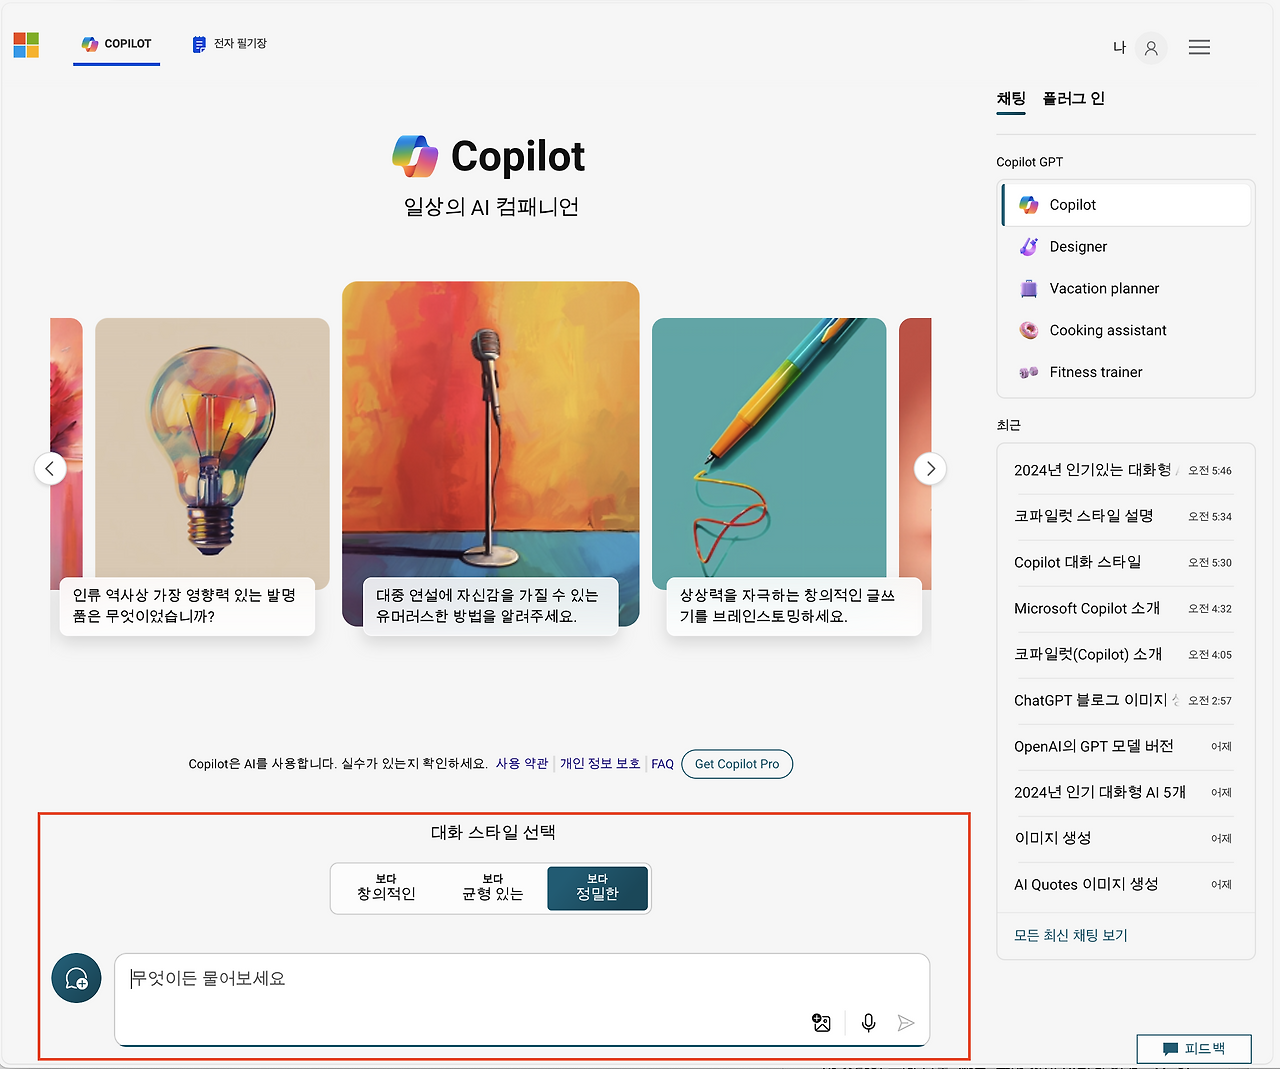The image size is (1280, 1069).
Task: Open recent chat ChatGPT 블로그 이미지
Action: [1122, 700]
